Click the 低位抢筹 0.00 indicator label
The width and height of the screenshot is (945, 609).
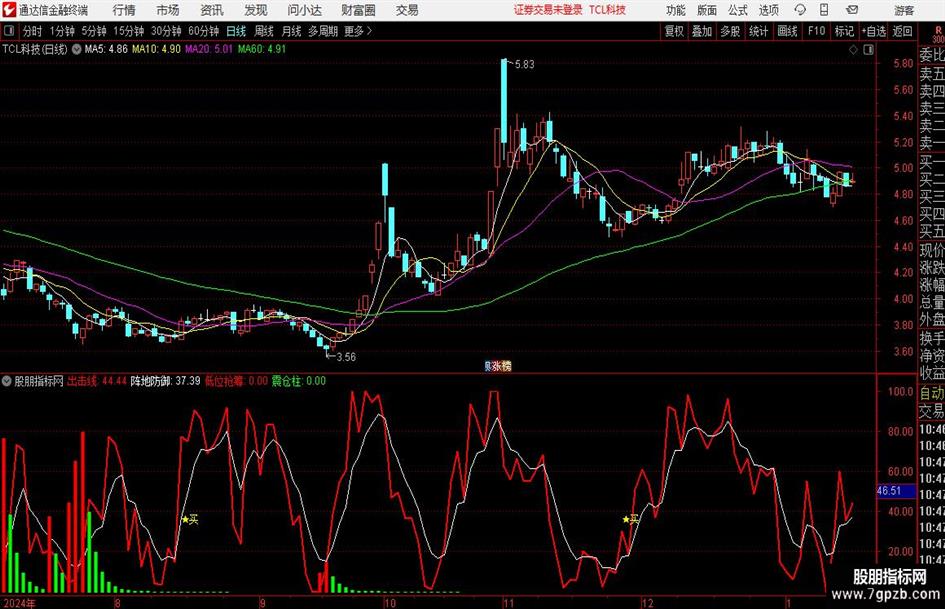236,381
